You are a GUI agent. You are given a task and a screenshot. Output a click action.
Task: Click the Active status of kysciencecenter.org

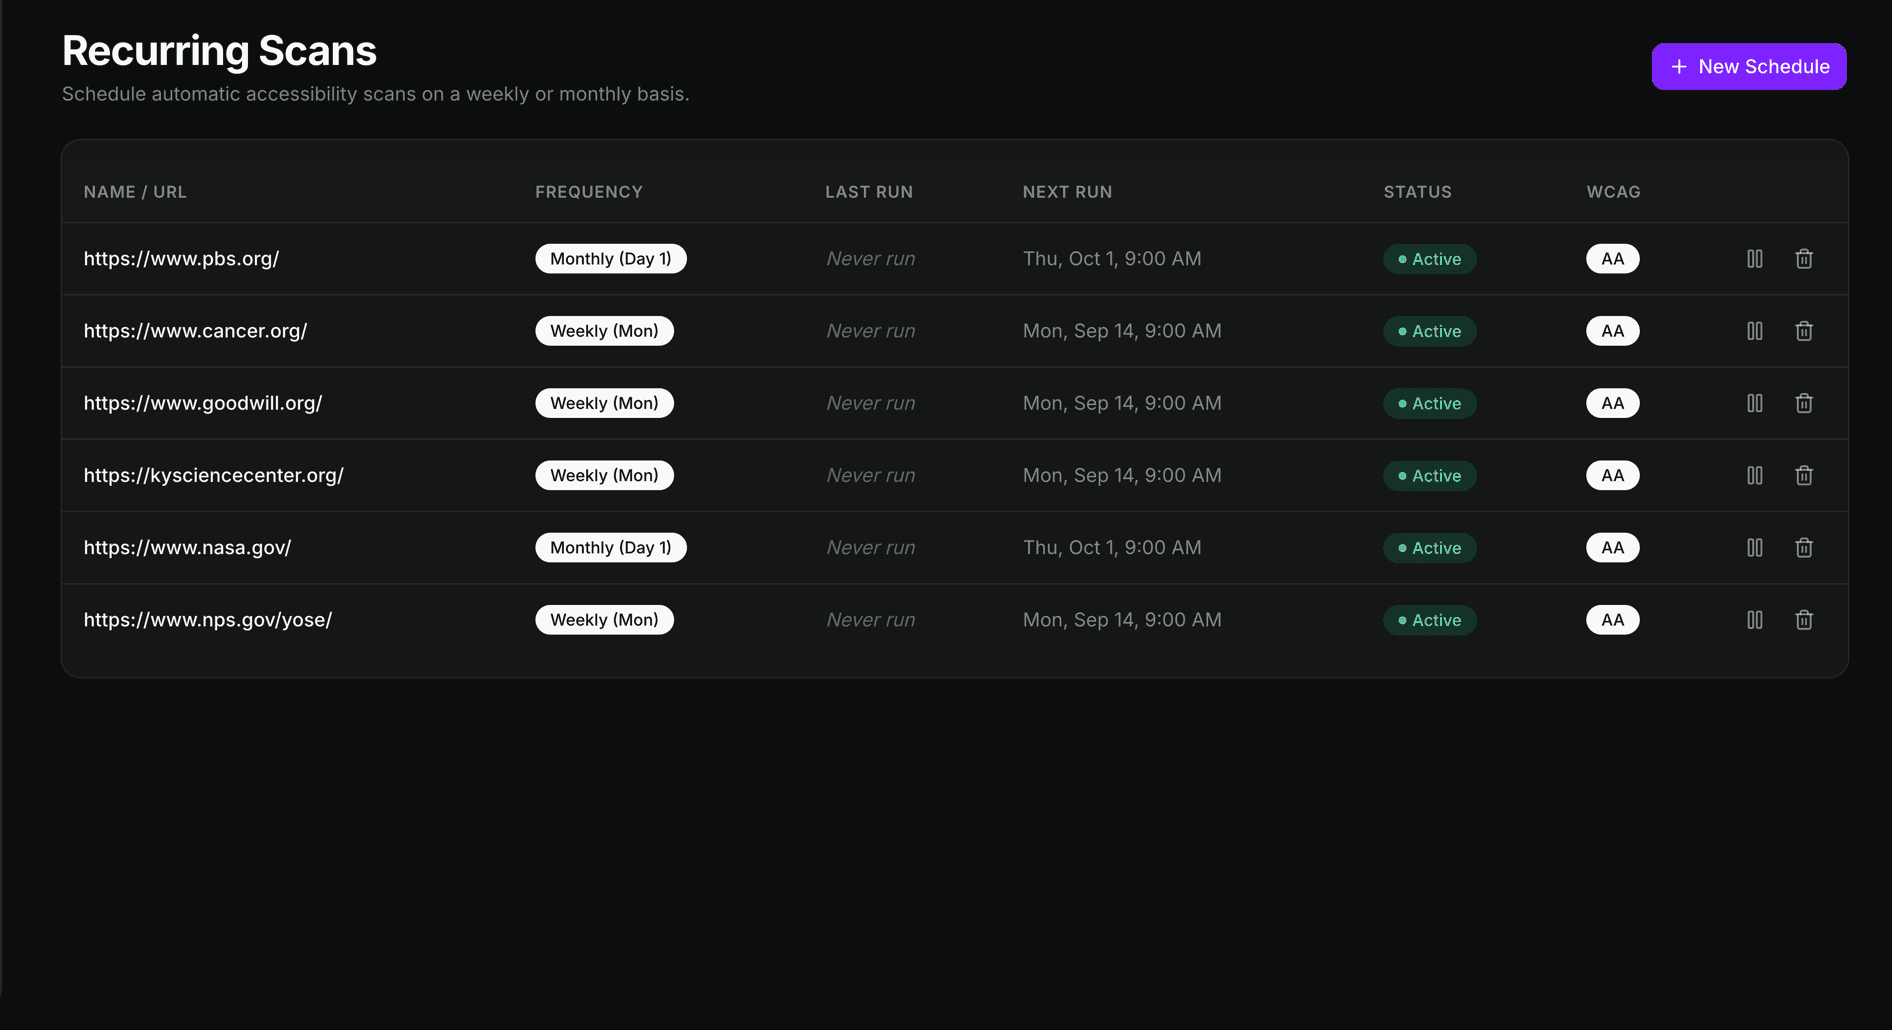click(1430, 475)
